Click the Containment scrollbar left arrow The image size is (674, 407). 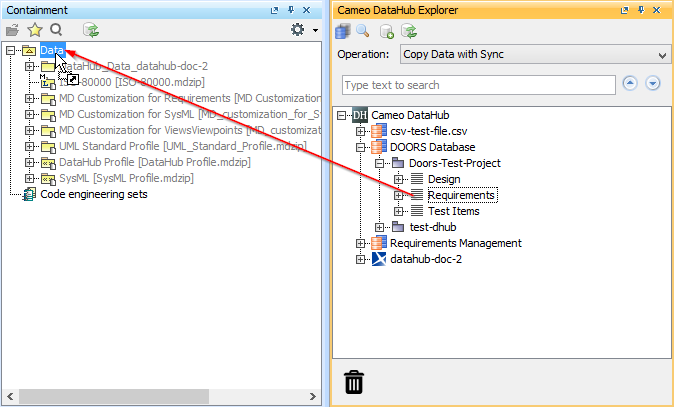click(x=10, y=397)
